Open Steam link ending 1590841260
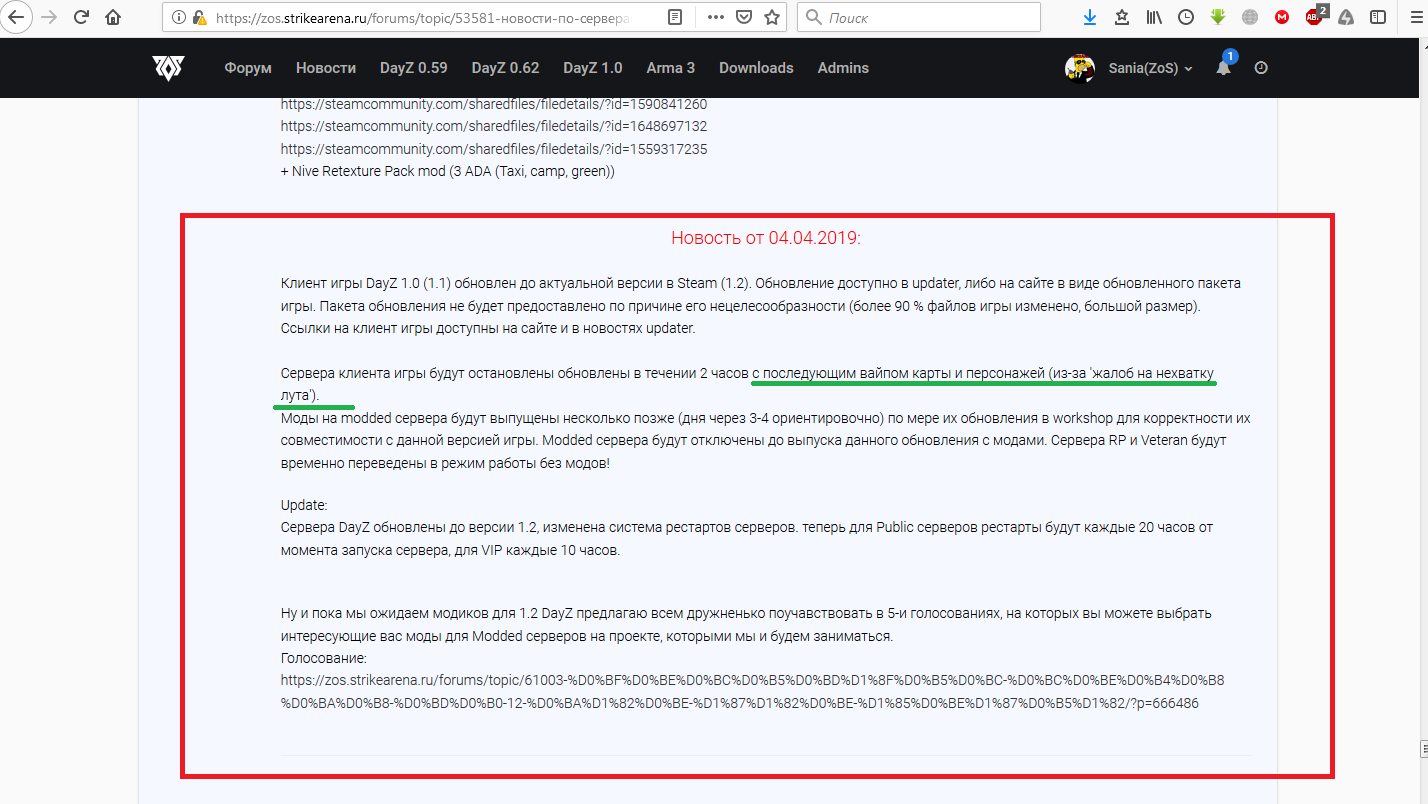The image size is (1428, 804). [494, 104]
